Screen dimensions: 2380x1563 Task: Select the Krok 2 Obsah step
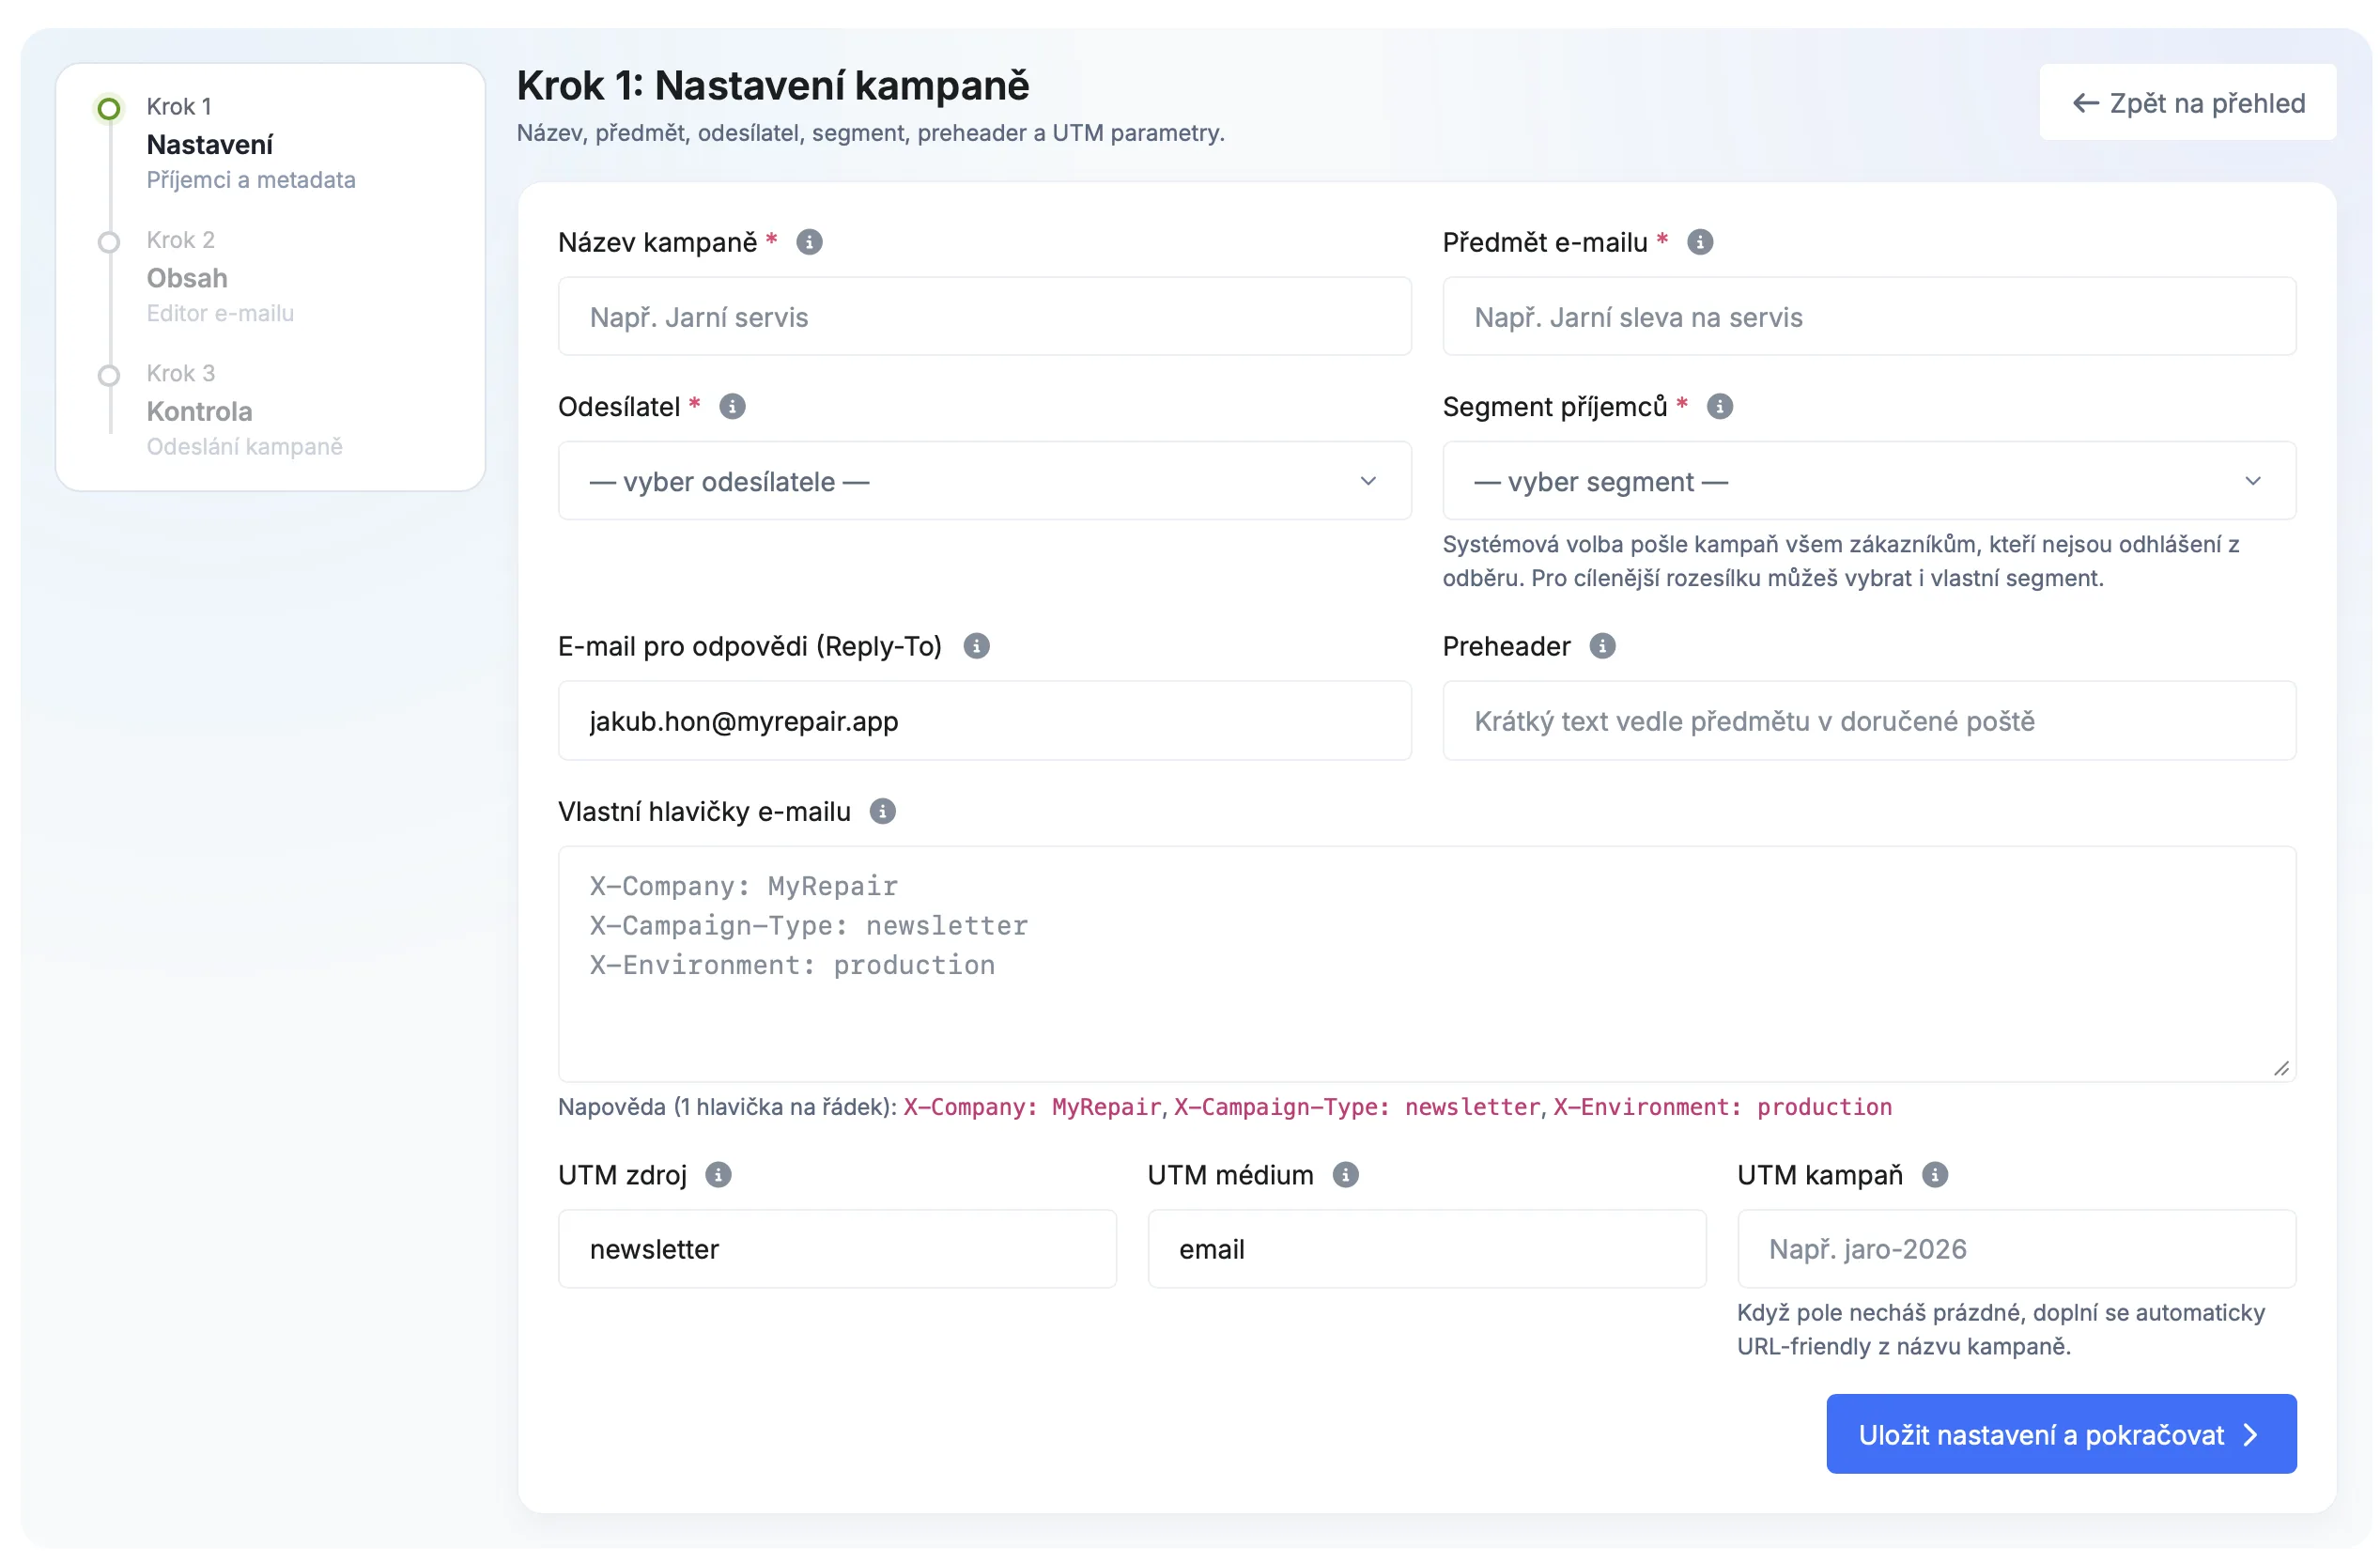point(187,277)
